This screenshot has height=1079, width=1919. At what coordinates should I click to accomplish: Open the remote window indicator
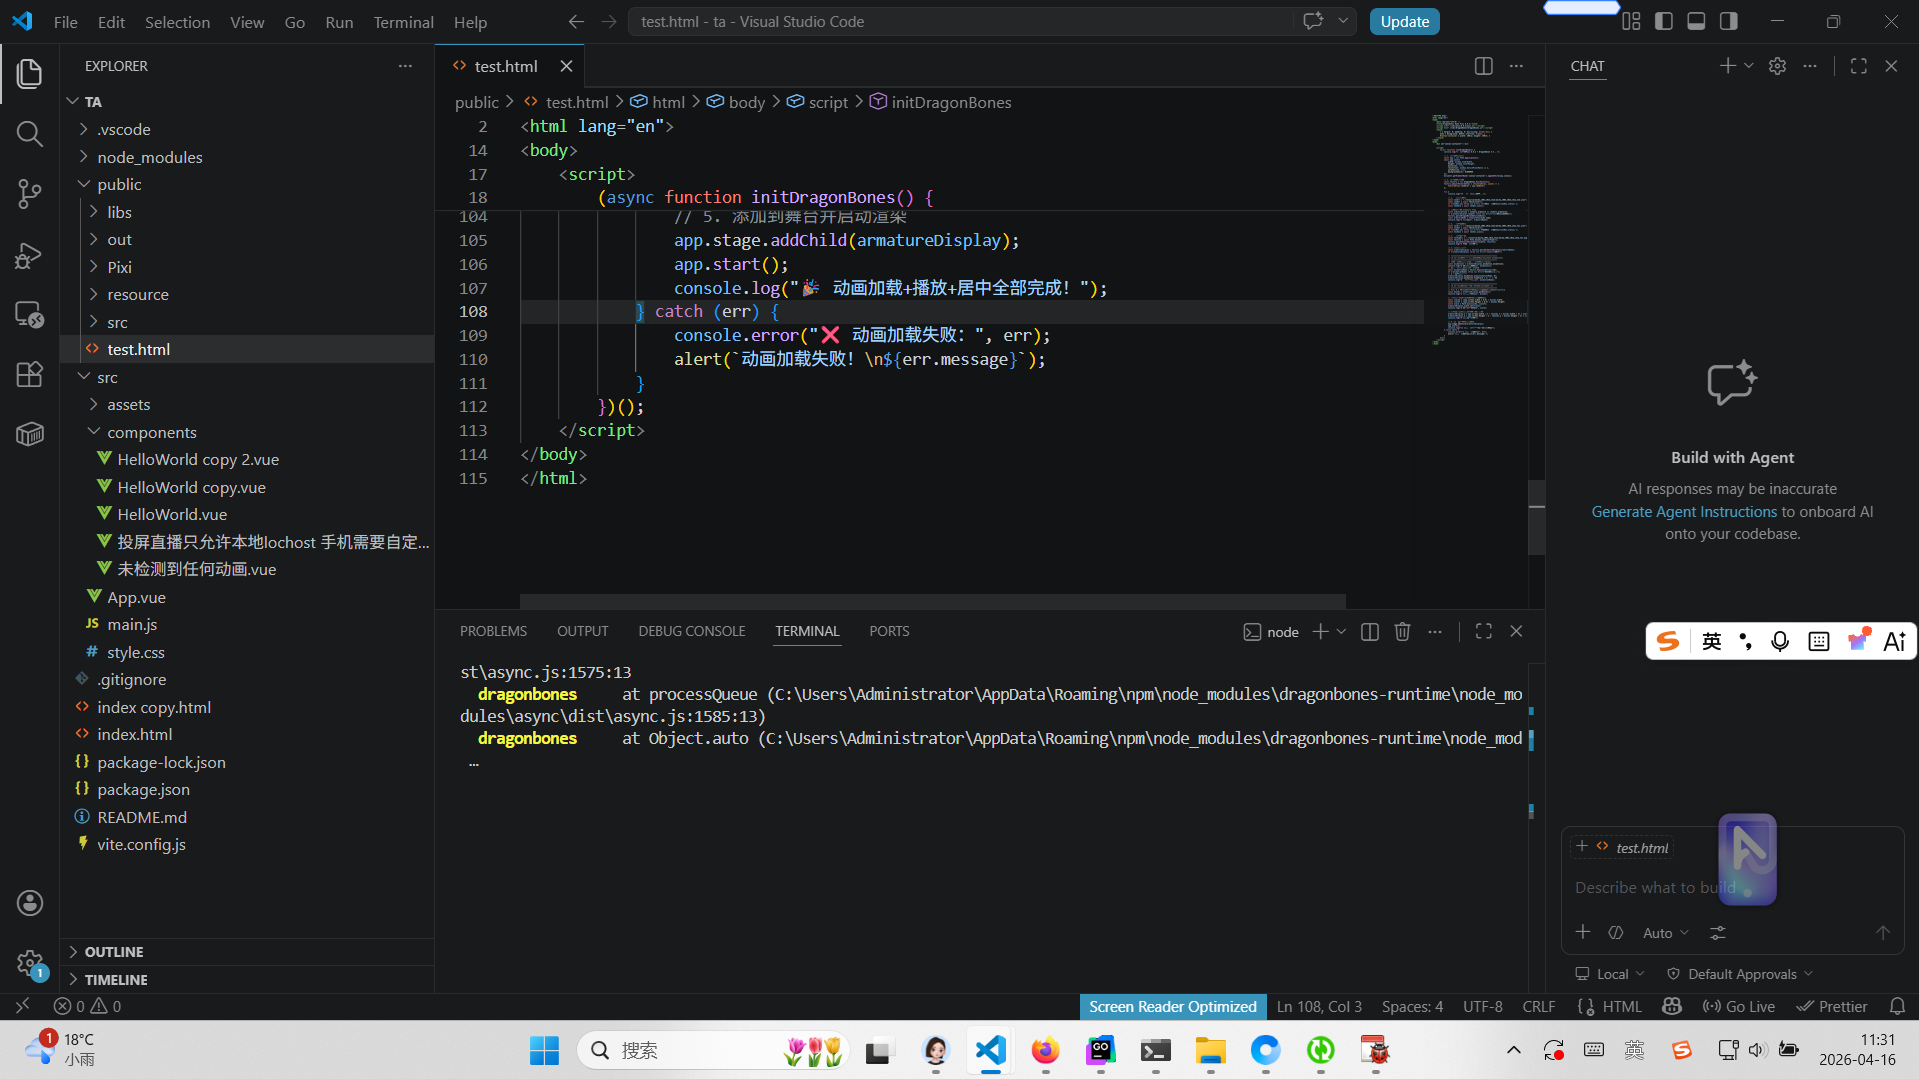pos(22,1006)
